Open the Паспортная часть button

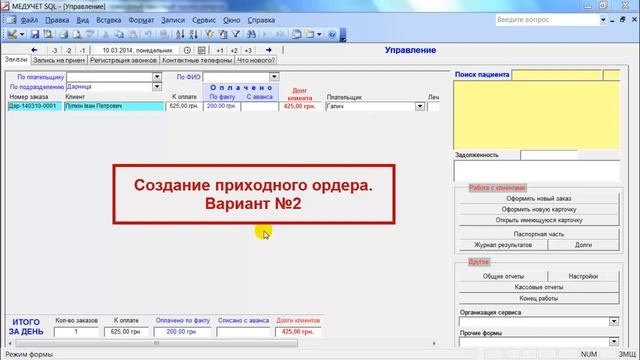(539, 234)
